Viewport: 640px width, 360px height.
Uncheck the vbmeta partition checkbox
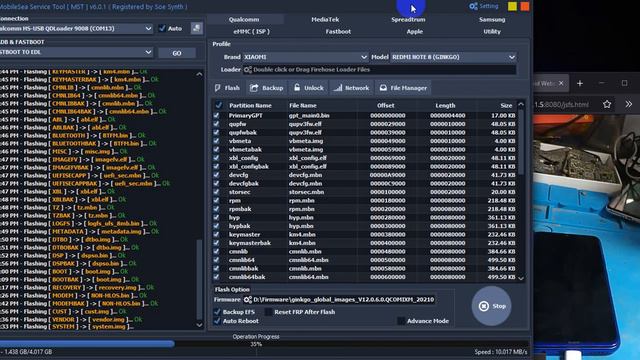(216, 141)
